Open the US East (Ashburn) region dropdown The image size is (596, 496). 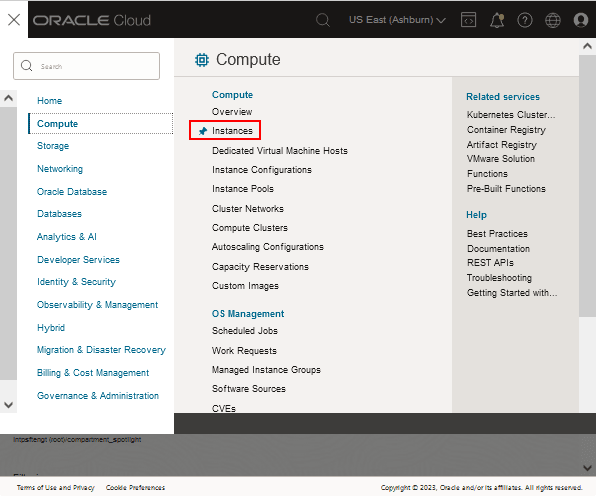(x=397, y=20)
